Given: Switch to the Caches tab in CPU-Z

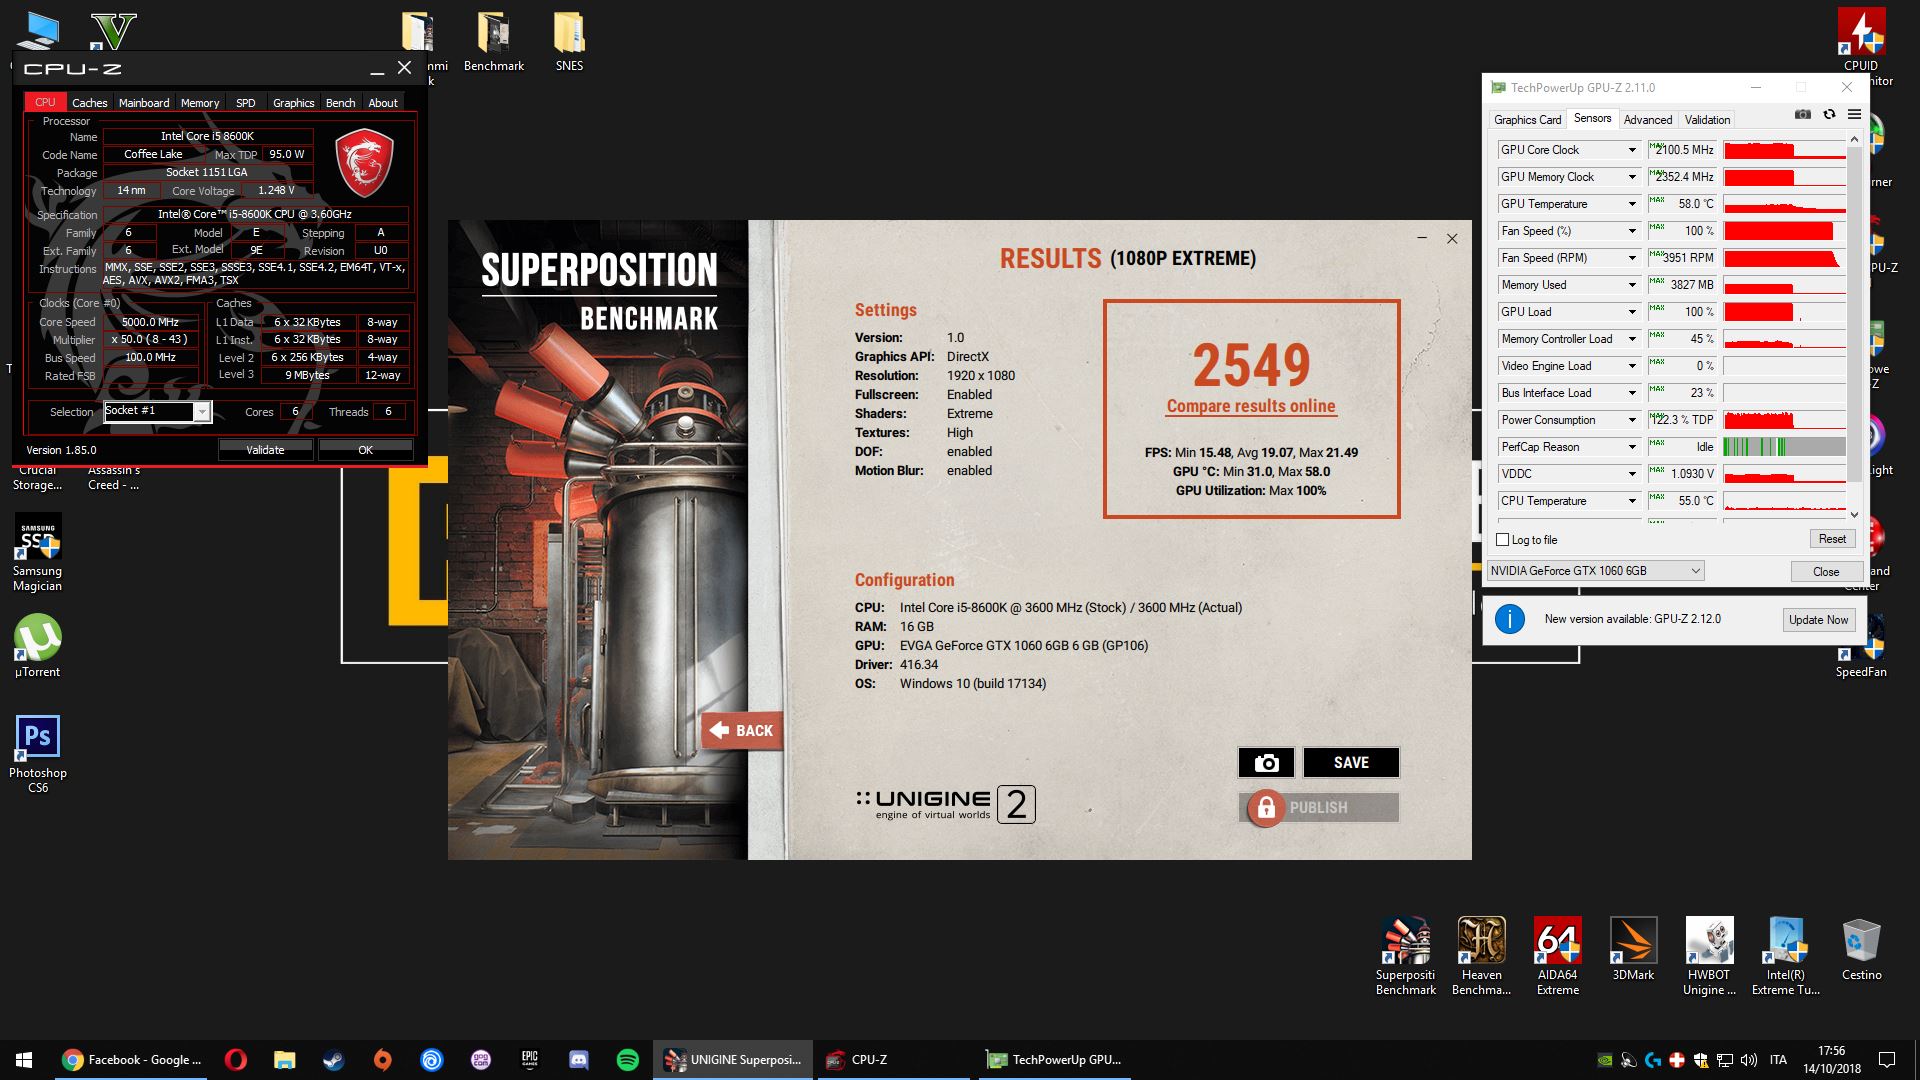Looking at the screenshot, I should point(89,103).
